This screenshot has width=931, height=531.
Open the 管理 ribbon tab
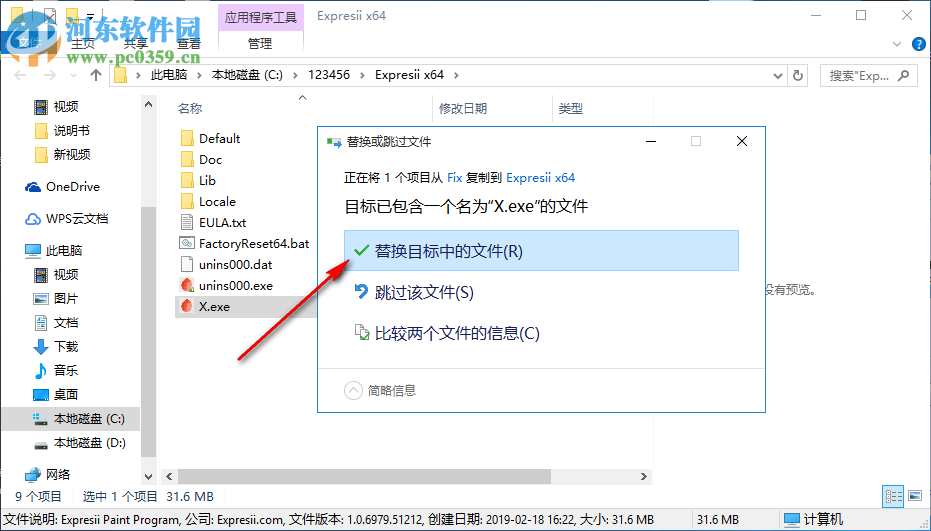pyautogui.click(x=260, y=43)
